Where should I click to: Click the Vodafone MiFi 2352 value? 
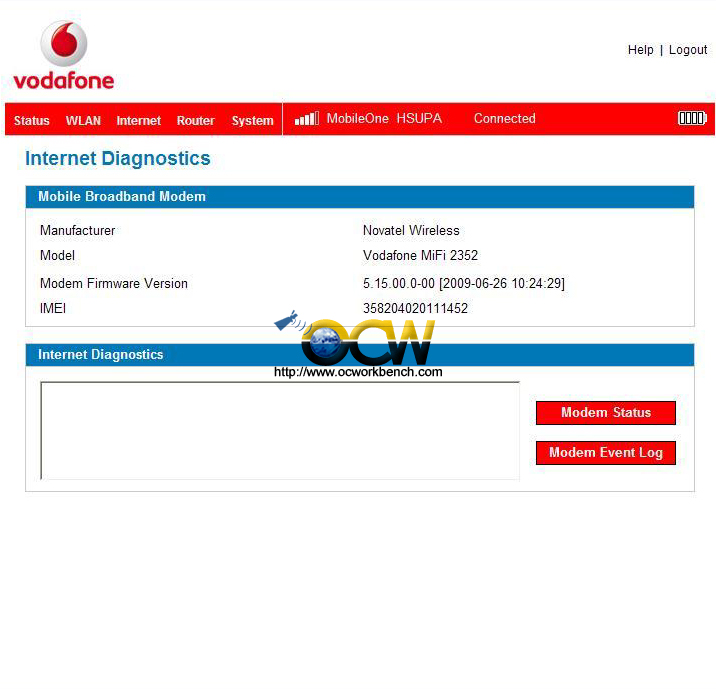(420, 256)
